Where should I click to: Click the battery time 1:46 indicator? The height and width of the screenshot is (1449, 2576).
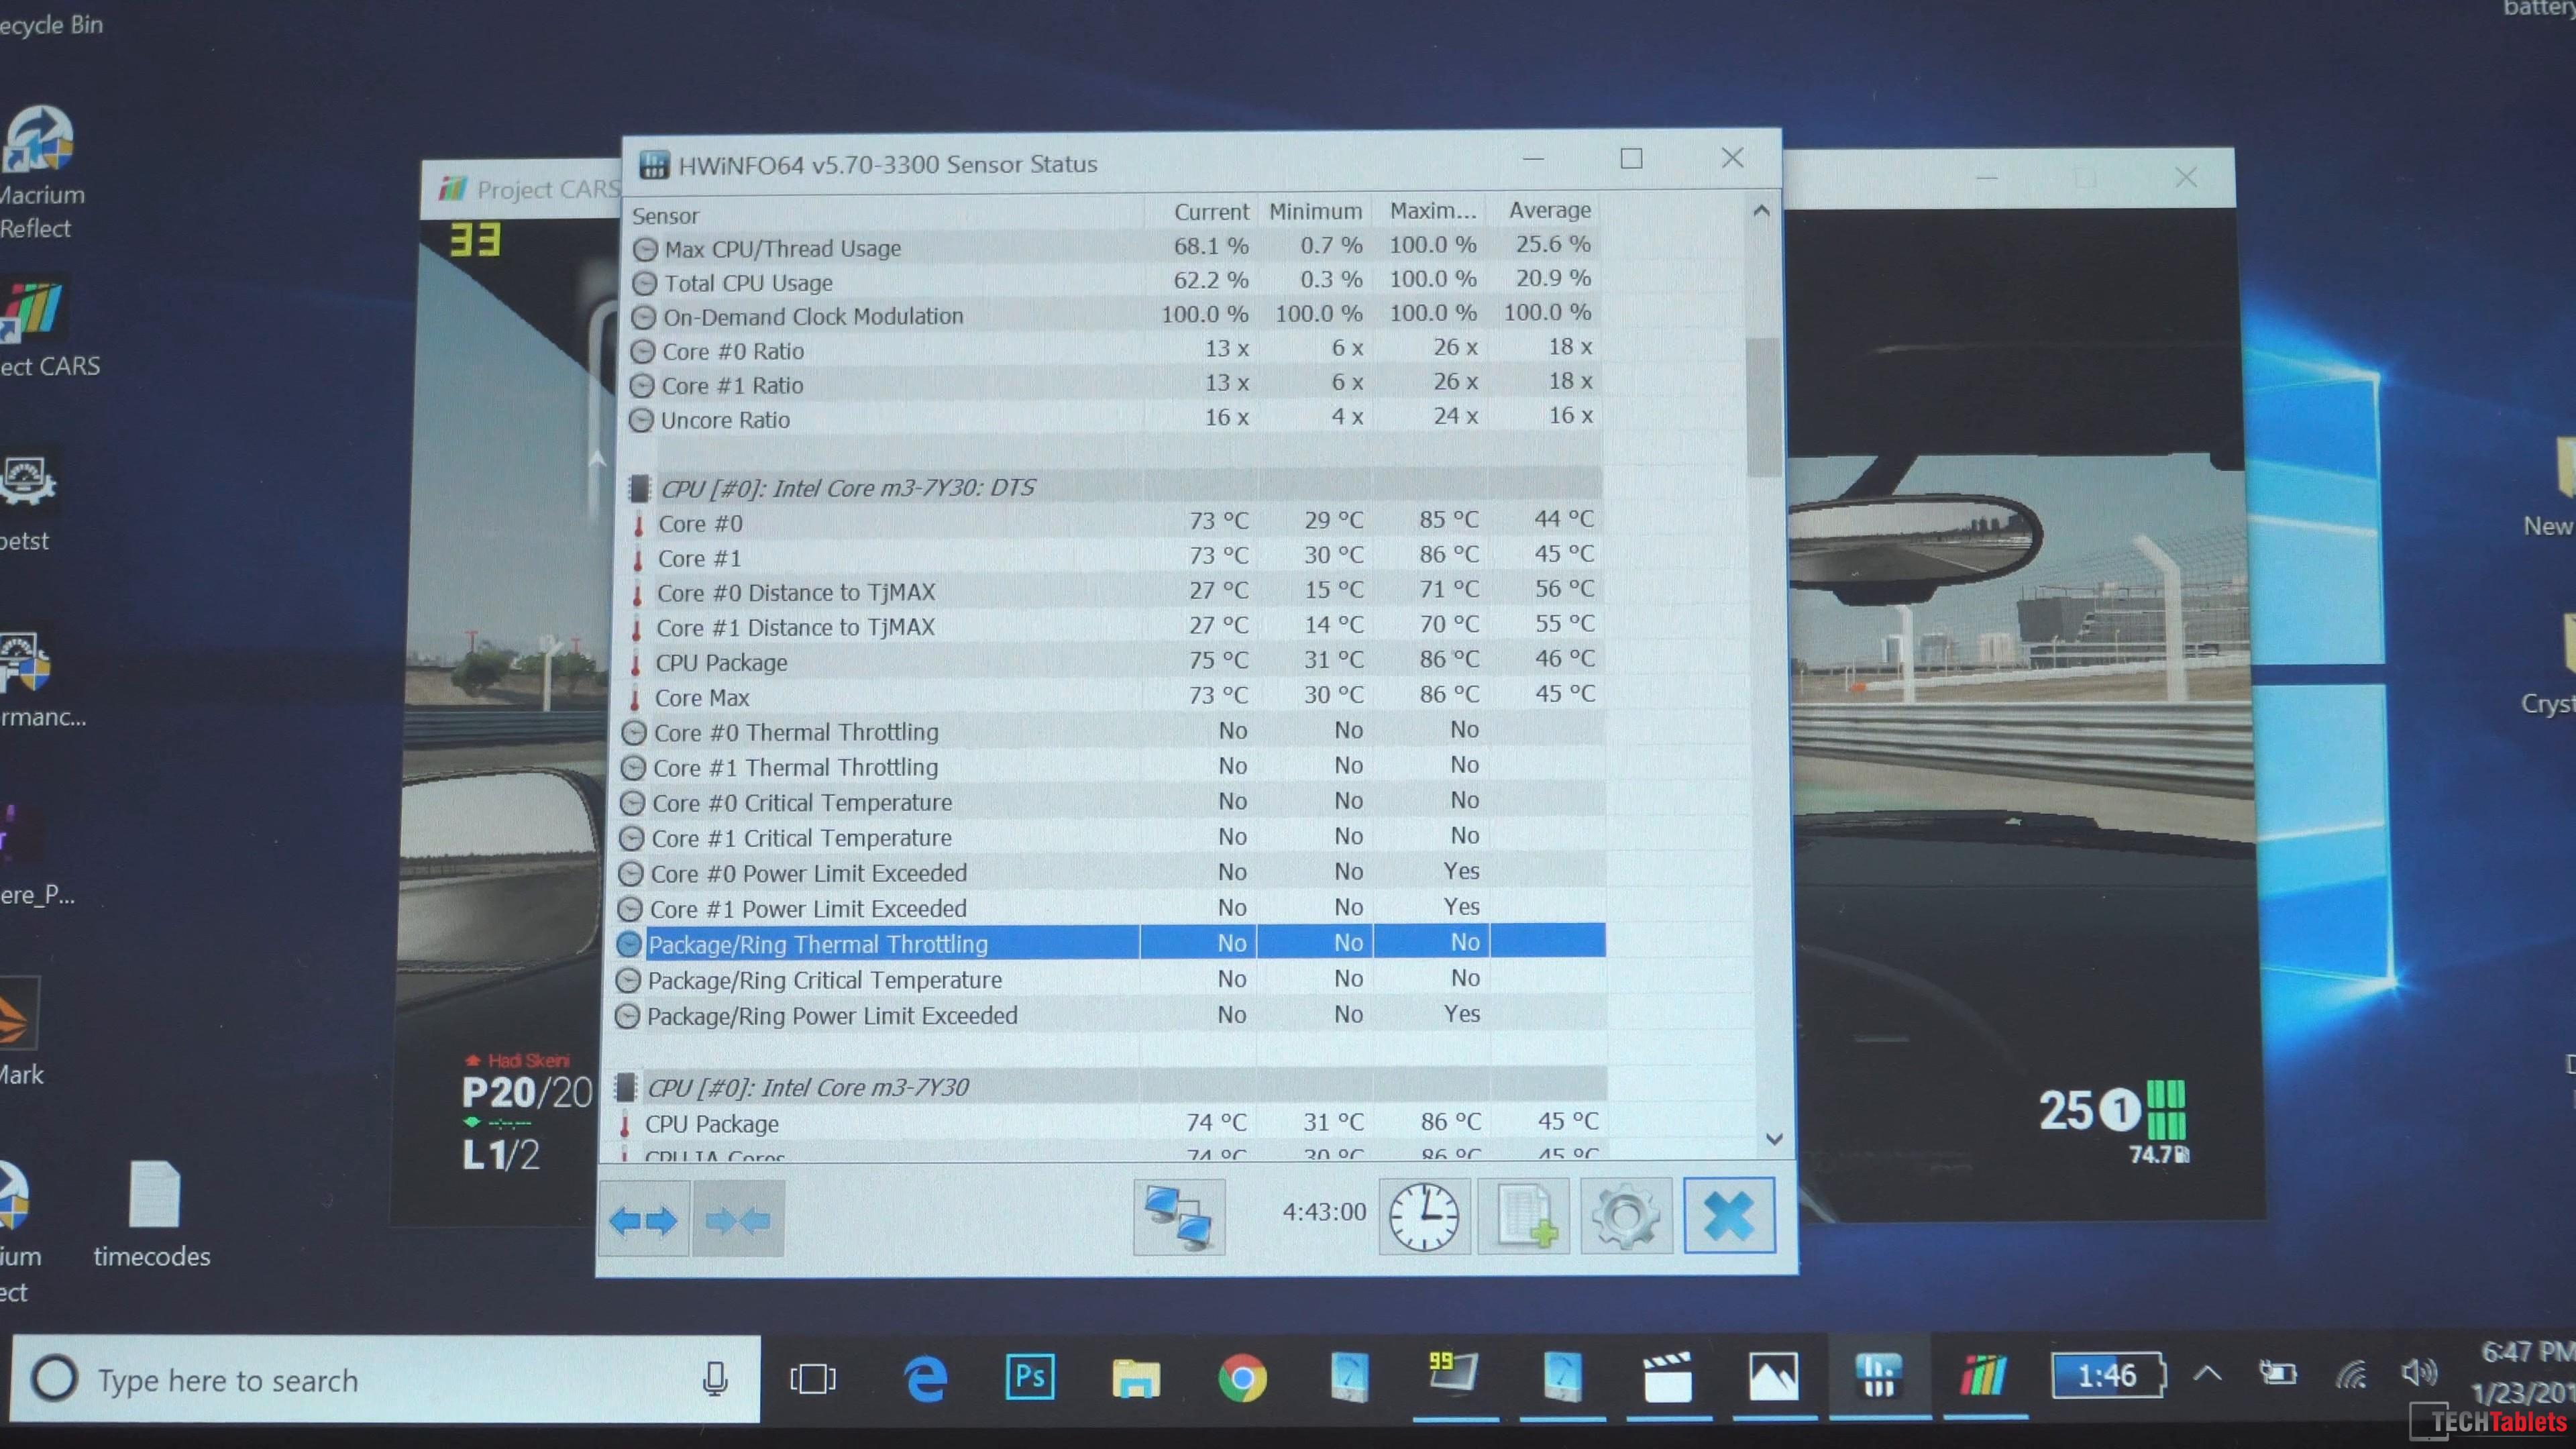click(2108, 1375)
